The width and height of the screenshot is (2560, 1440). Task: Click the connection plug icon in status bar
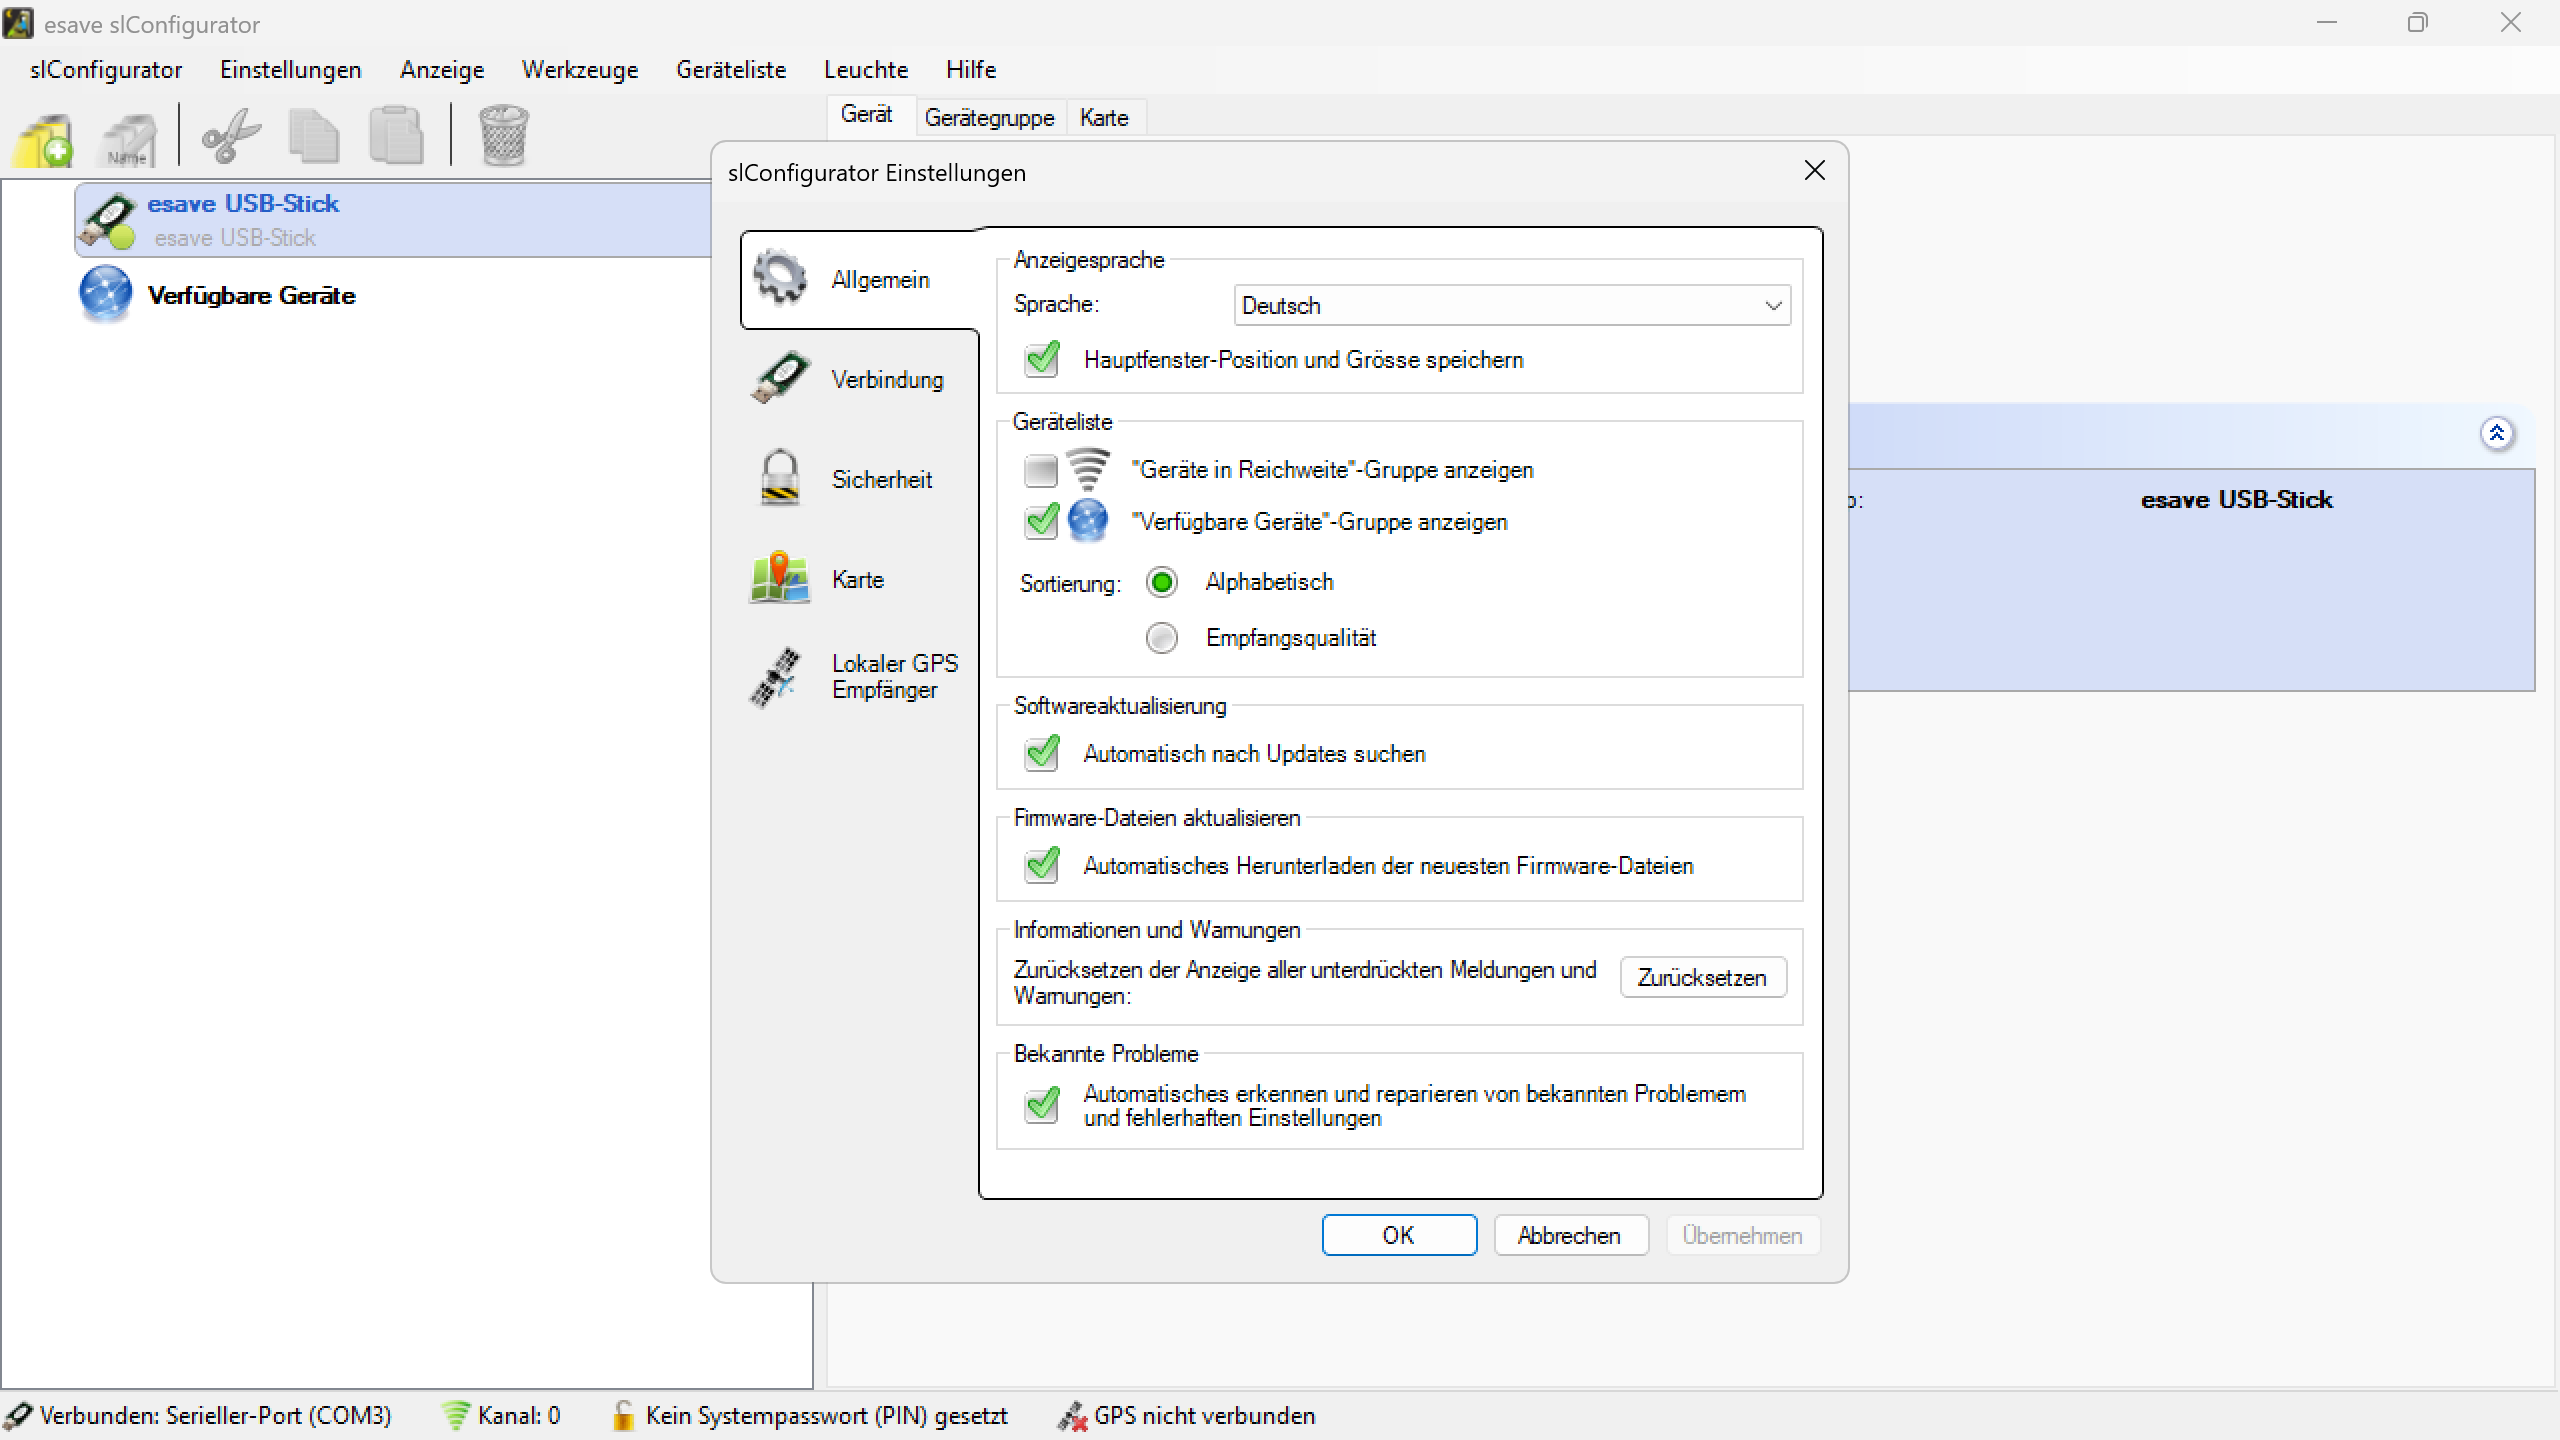(17, 1415)
